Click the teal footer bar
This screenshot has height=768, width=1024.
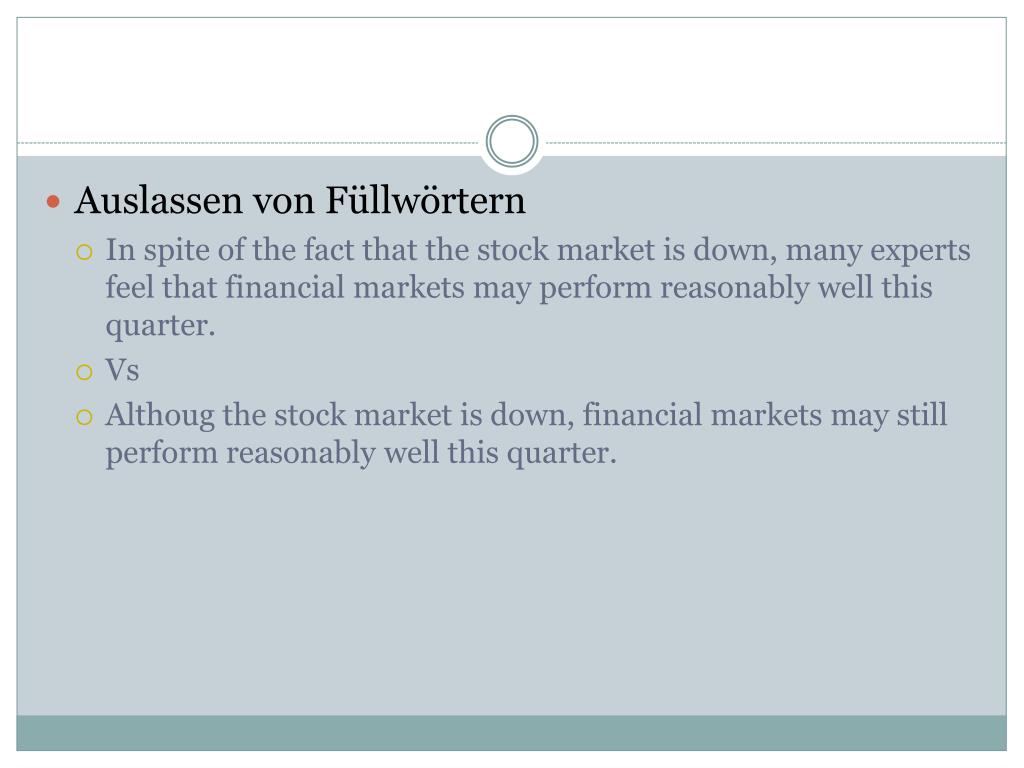tap(511, 733)
